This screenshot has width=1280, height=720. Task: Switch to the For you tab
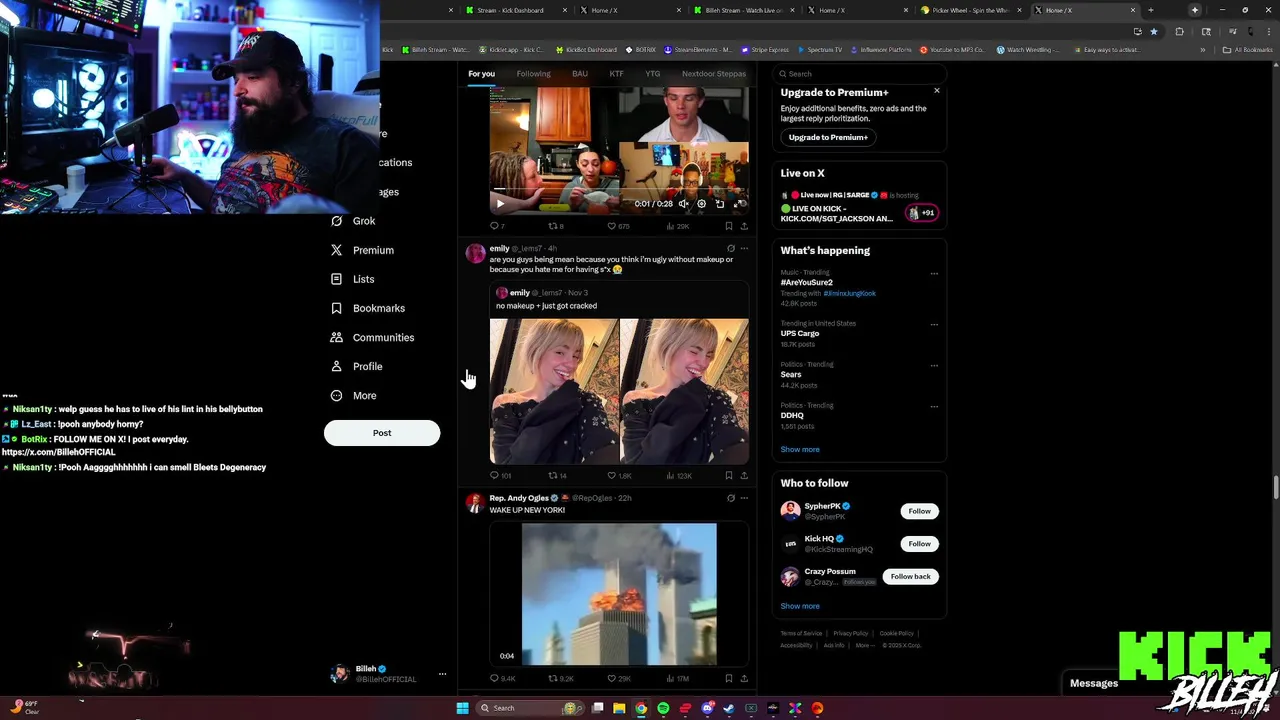481,74
